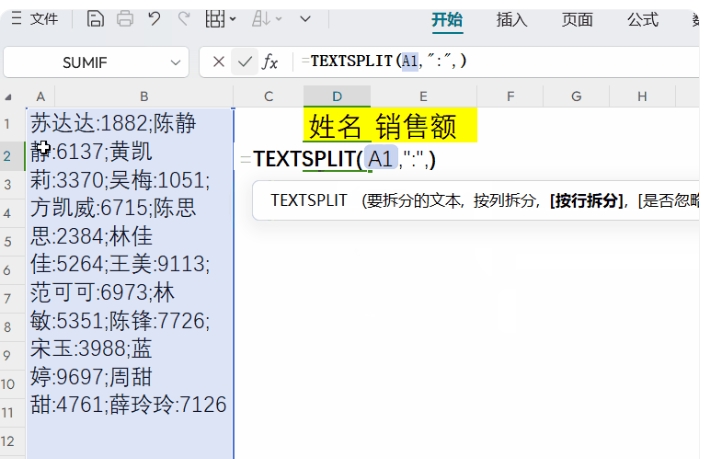Click the 按行拆分 argument in tooltip
The image size is (704, 459).
click(586, 201)
